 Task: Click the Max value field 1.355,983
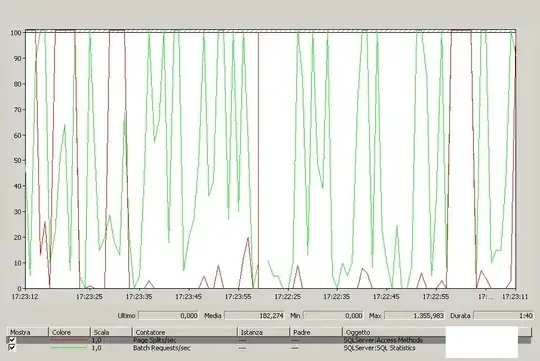pyautogui.click(x=414, y=316)
